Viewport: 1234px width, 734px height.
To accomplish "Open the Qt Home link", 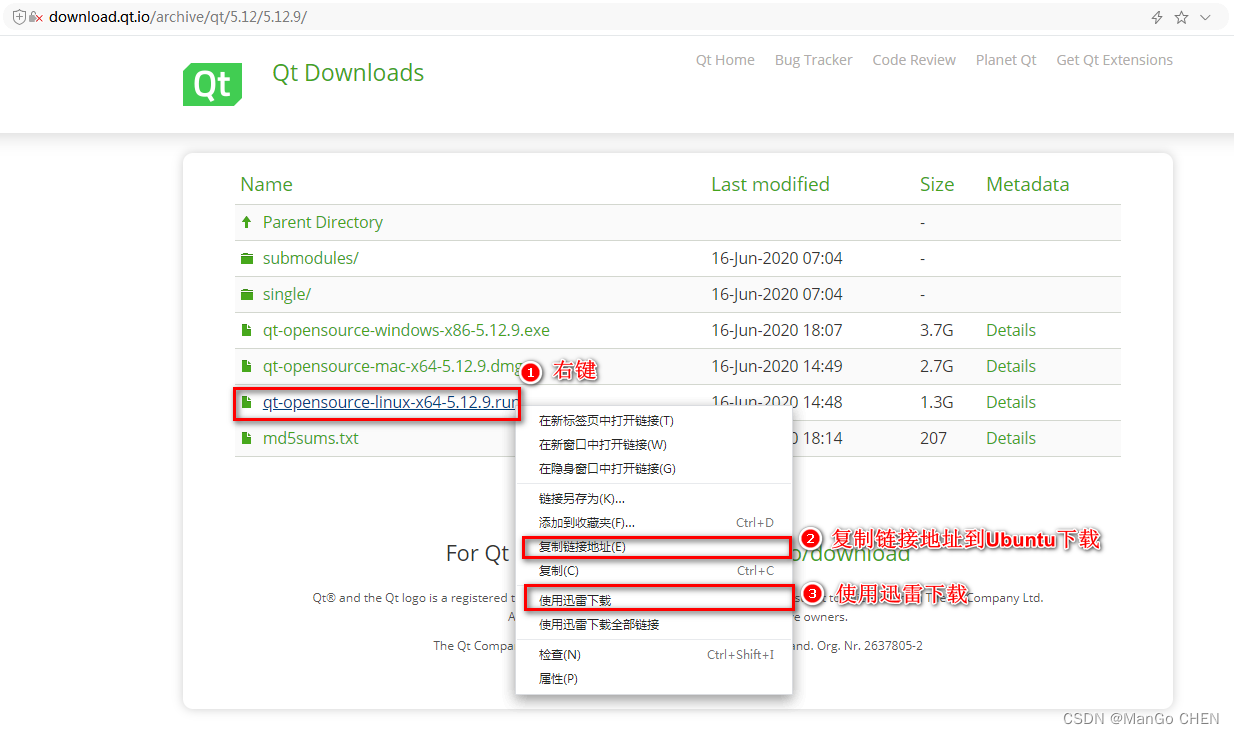I will (725, 60).
